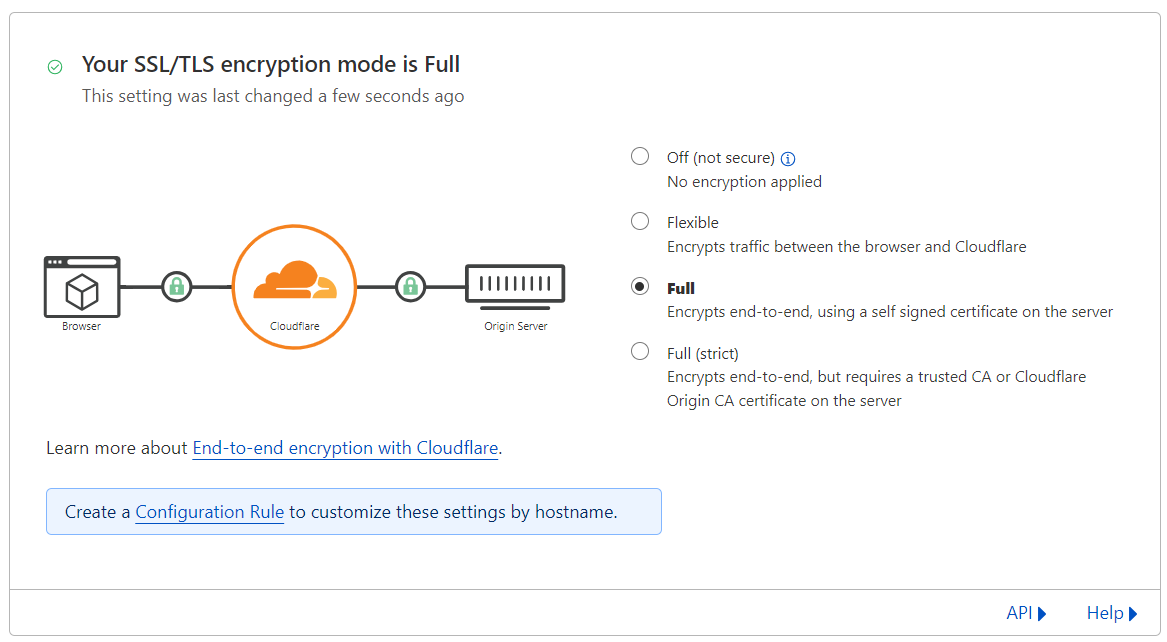Open End-to-end encryption with Cloudflare link
The width and height of the screenshot is (1167, 642).
(345, 448)
